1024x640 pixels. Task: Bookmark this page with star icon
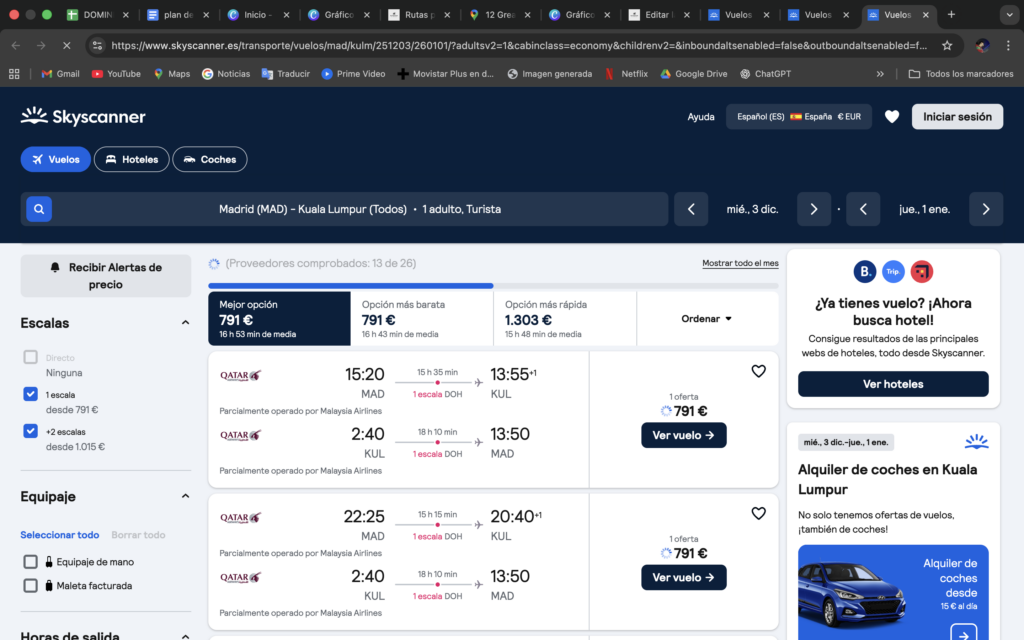tap(947, 45)
